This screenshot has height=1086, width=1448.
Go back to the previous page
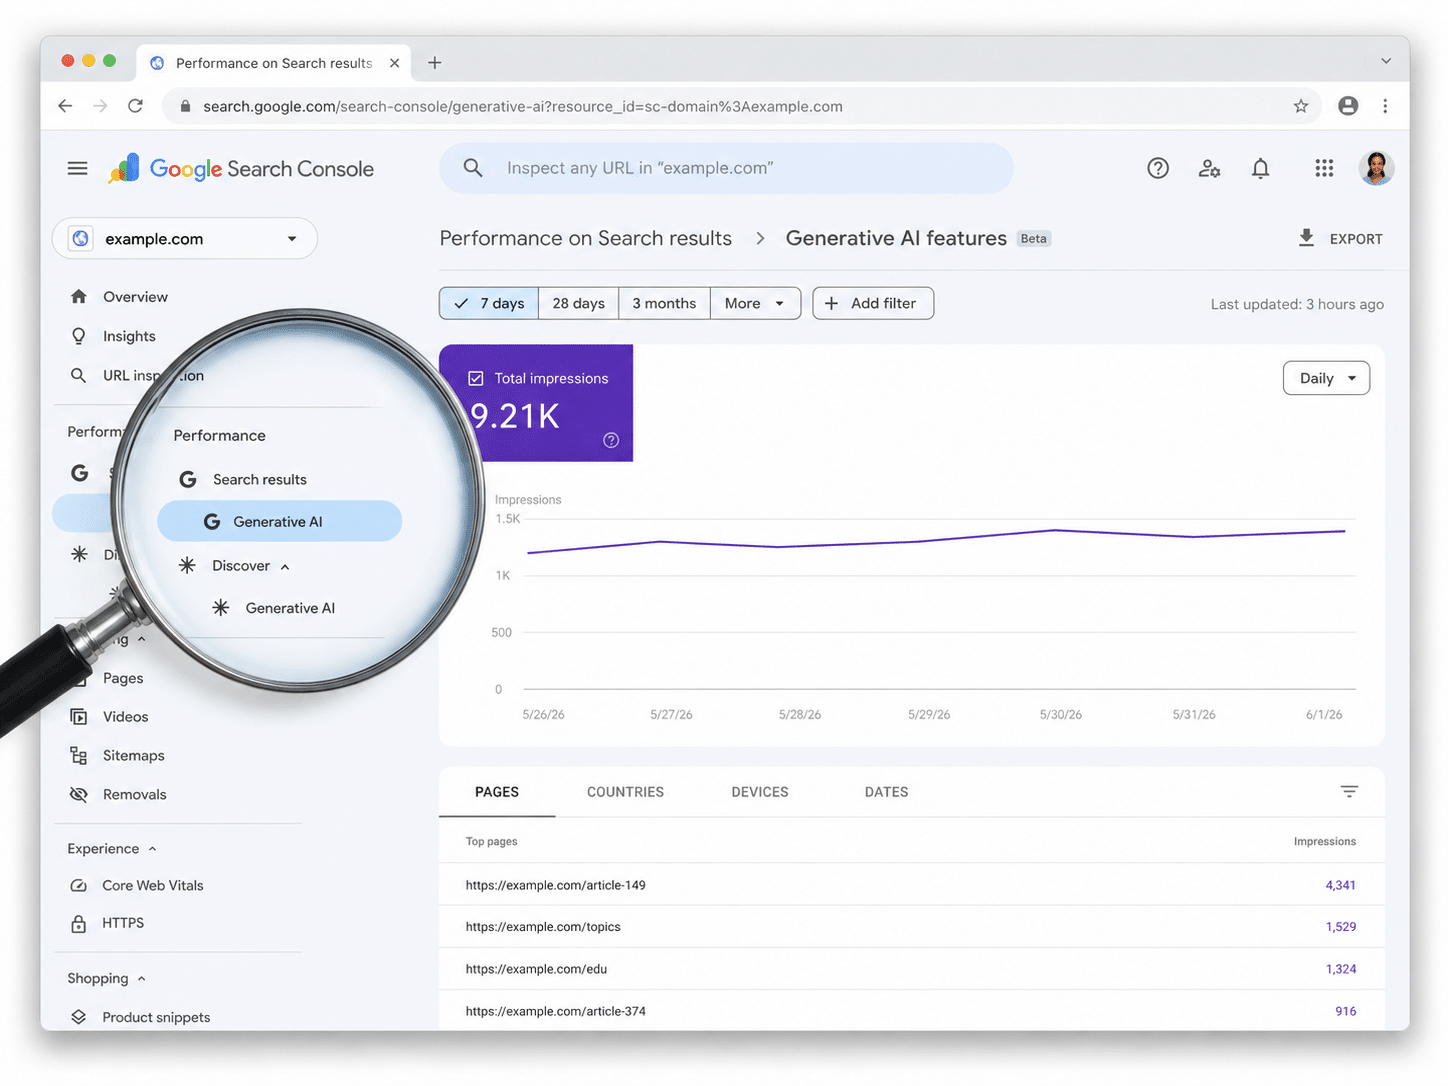click(65, 106)
